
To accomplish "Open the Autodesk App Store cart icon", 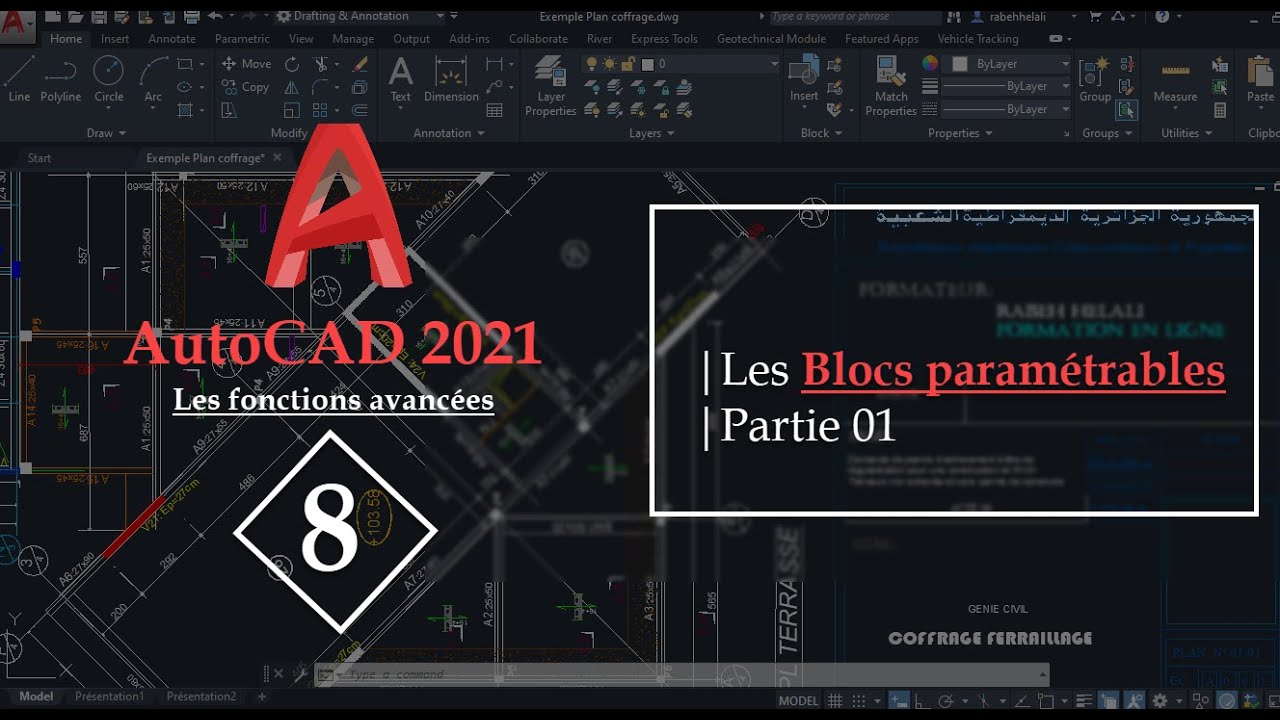I will point(1097,16).
